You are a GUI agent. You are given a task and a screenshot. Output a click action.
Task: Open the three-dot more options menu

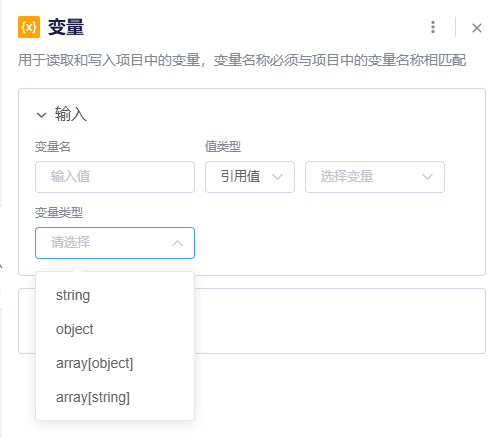coord(433,27)
